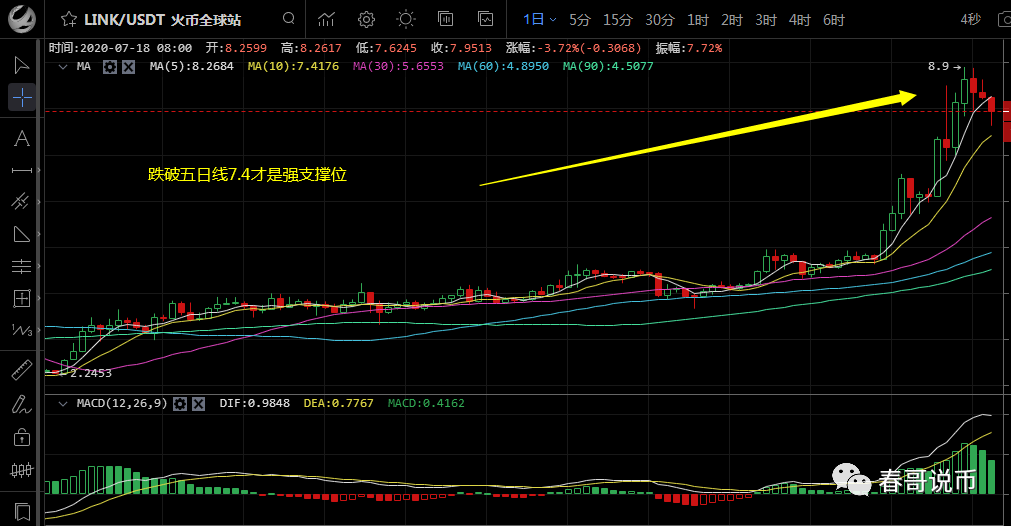Choose the text annotation tool
The image size is (1011, 526).
tap(21, 138)
